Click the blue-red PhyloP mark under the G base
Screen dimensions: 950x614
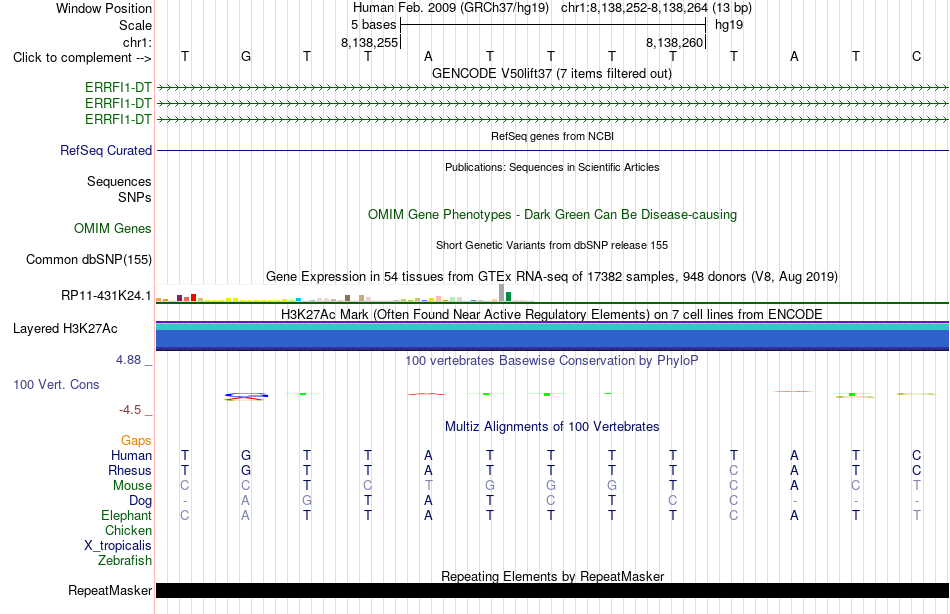(x=246, y=396)
